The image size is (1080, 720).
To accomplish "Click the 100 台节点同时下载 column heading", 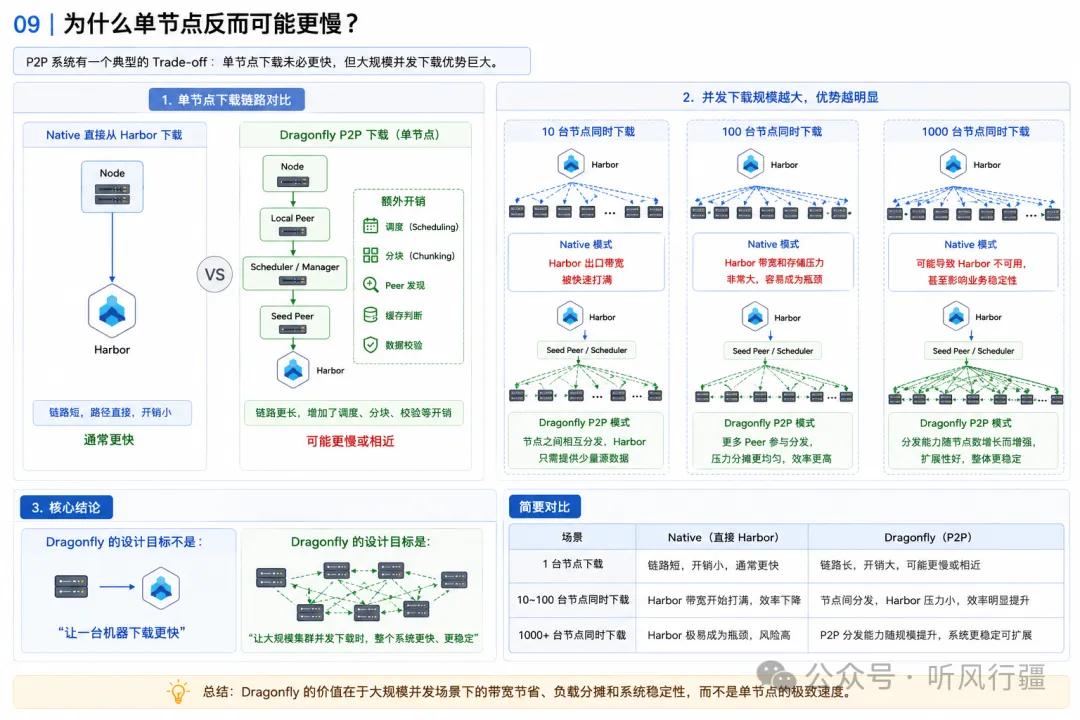I will (771, 132).
